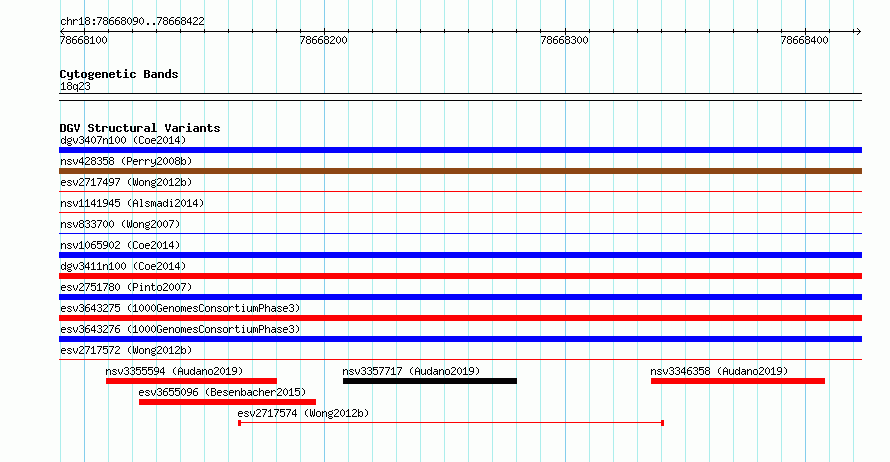Click the nsv1141945 (Alsmadi2014) label
Screen dimensions: 890x462
tap(132, 203)
